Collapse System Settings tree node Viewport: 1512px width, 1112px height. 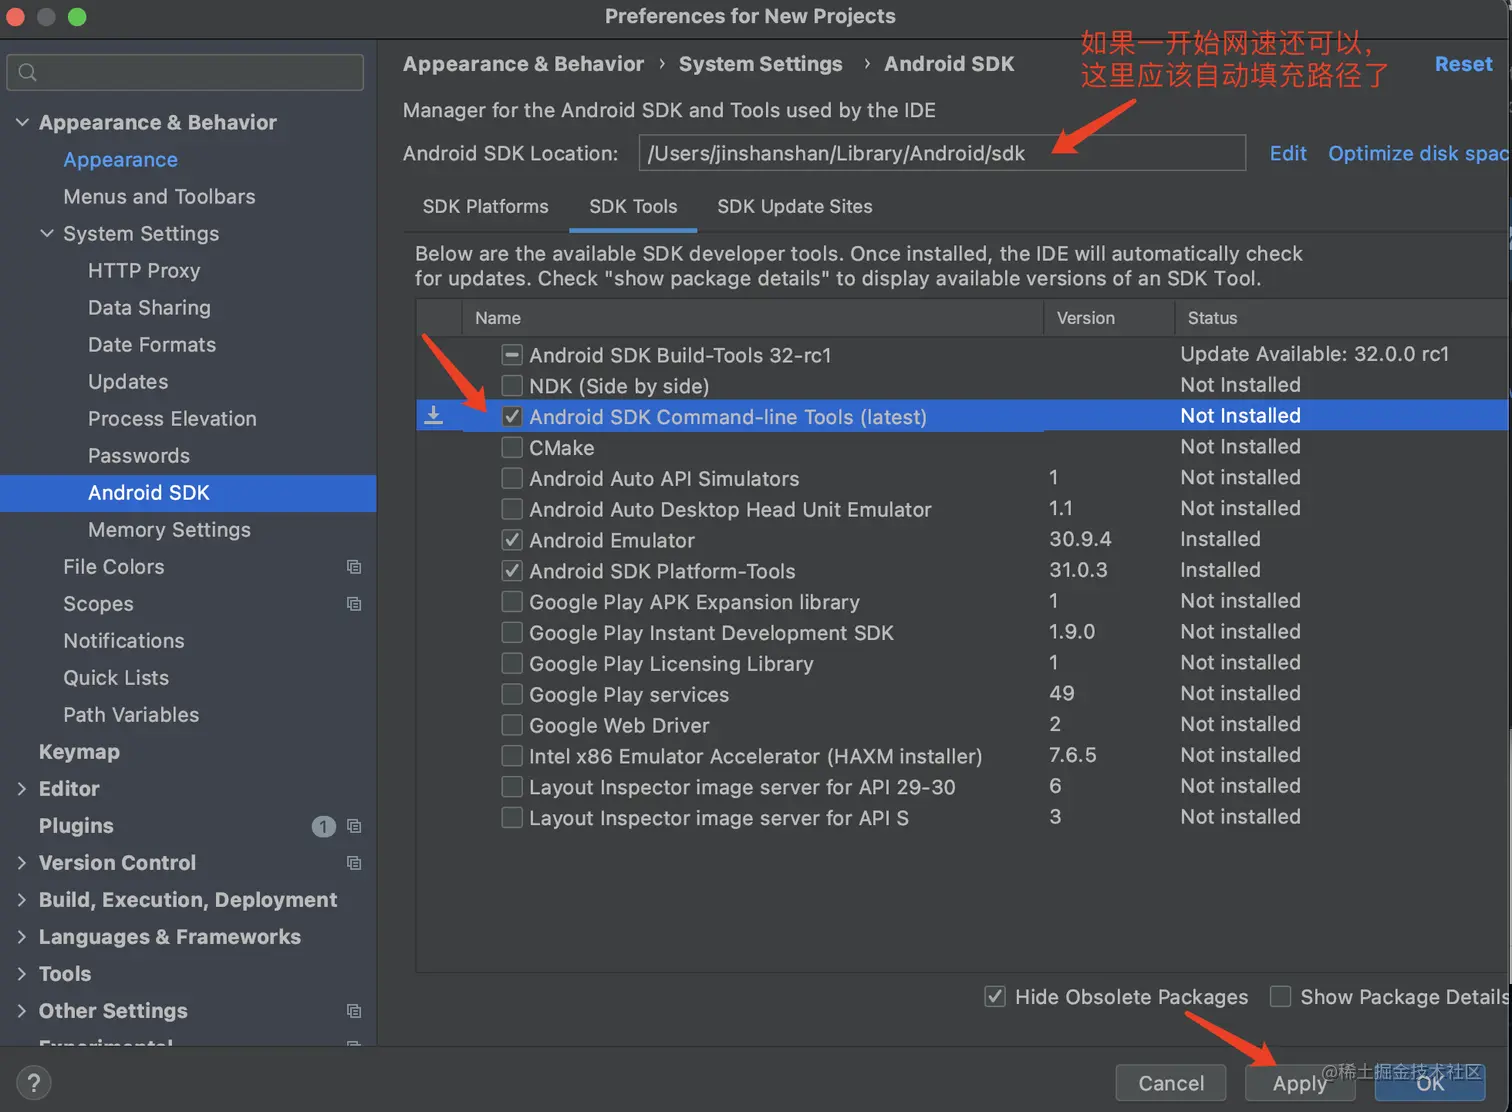(47, 233)
